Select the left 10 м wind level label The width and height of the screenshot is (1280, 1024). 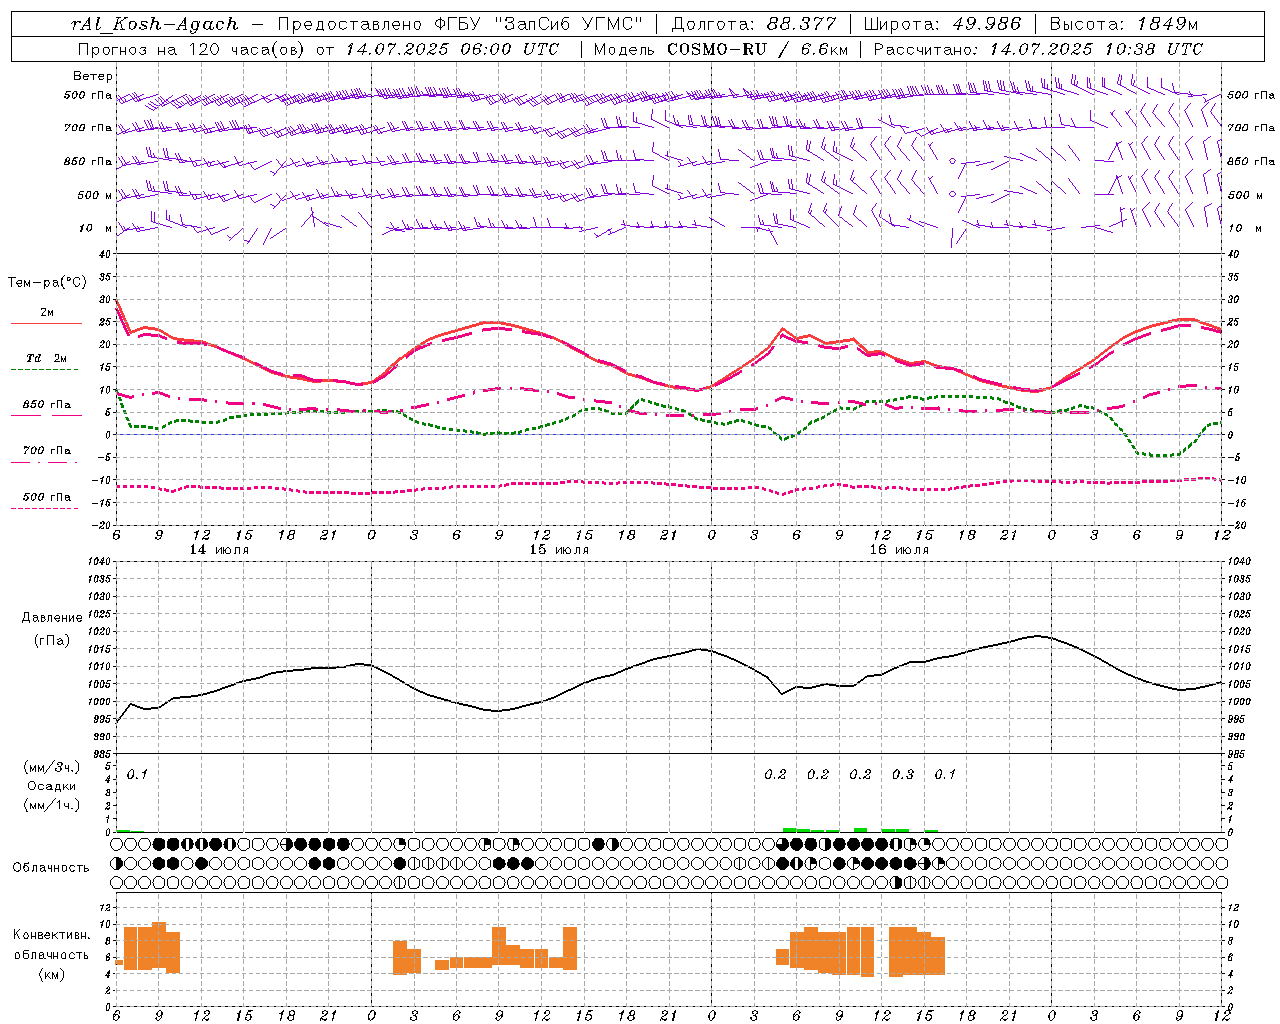point(96,228)
